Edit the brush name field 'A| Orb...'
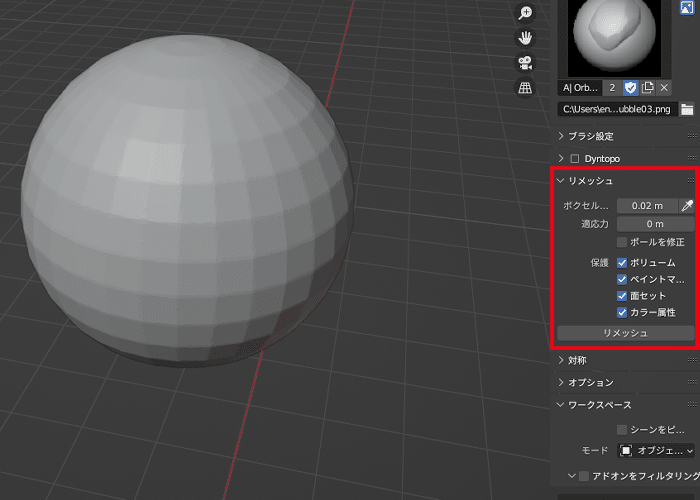The image size is (700, 500). pos(580,88)
